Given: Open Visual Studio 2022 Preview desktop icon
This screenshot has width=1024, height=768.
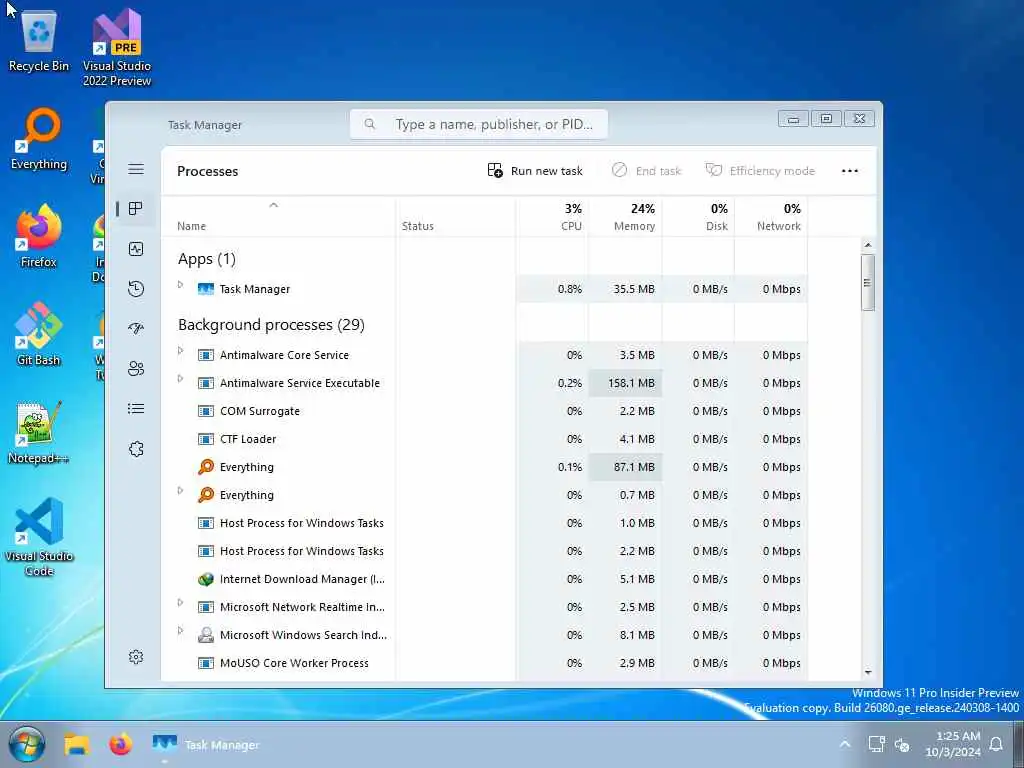Looking at the screenshot, I should (117, 47).
